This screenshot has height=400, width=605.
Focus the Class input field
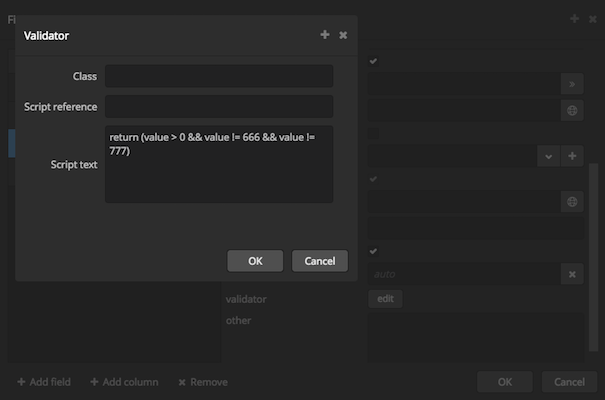pos(219,76)
